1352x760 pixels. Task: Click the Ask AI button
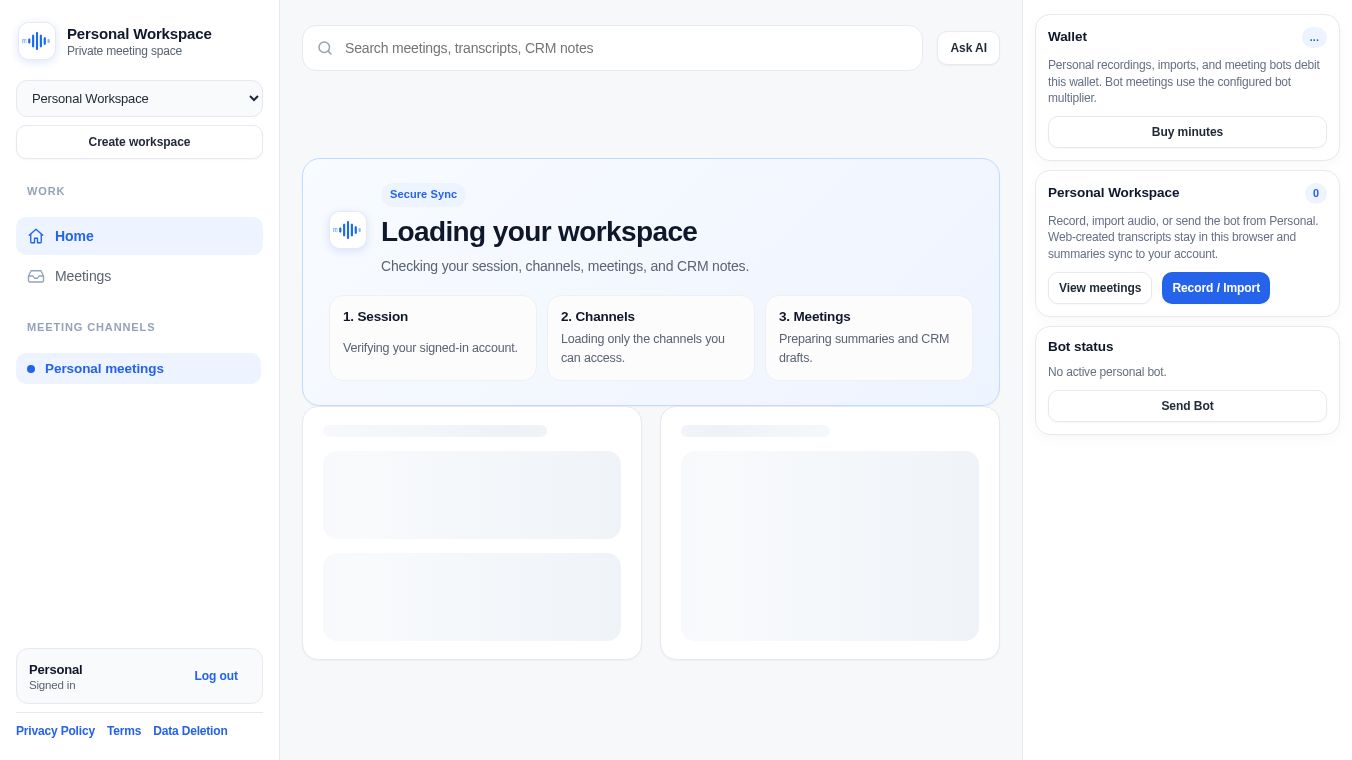[x=968, y=48]
